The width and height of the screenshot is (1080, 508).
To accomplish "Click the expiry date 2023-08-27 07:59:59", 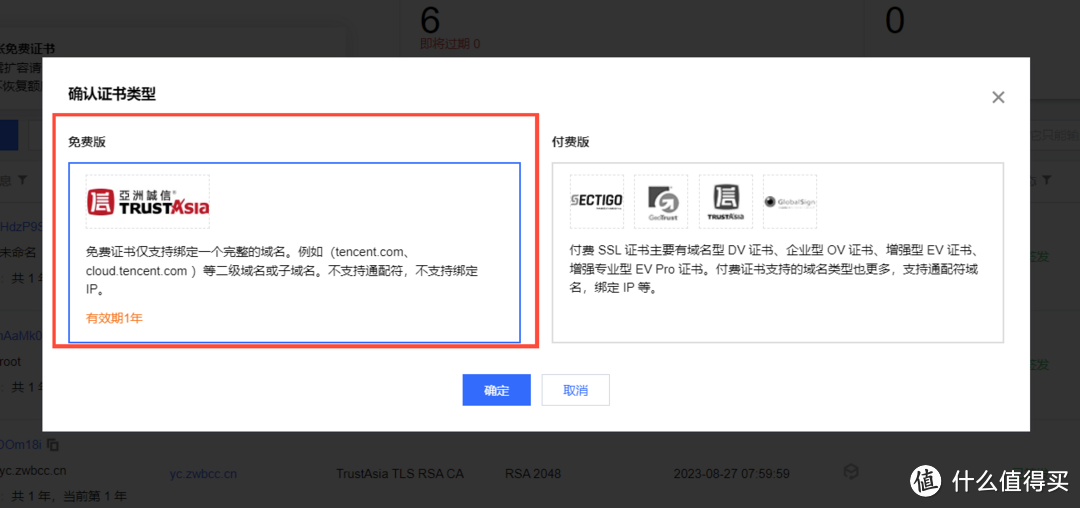I will tap(731, 474).
